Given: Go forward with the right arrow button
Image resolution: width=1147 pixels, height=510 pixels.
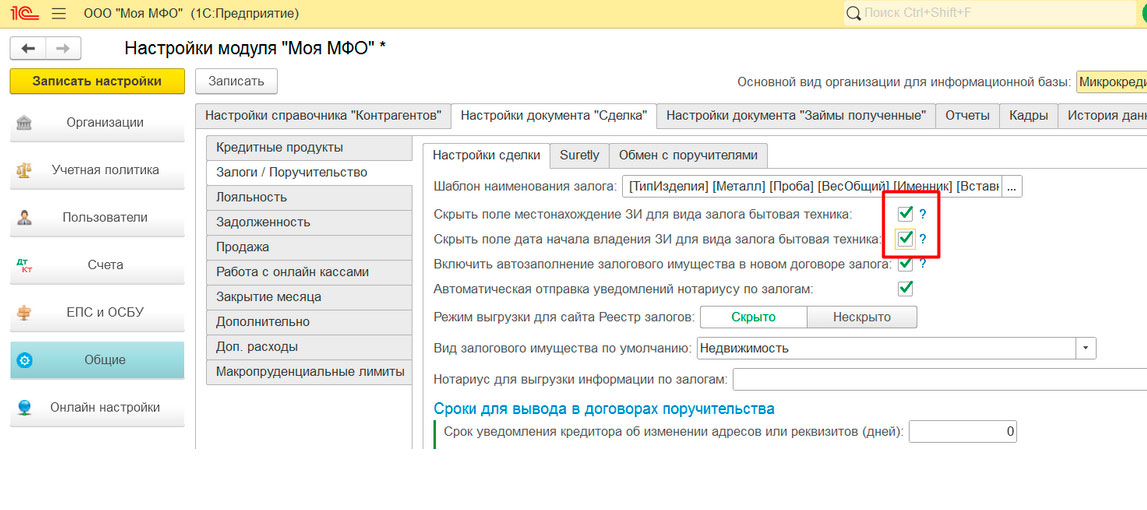Looking at the screenshot, I should (63, 48).
